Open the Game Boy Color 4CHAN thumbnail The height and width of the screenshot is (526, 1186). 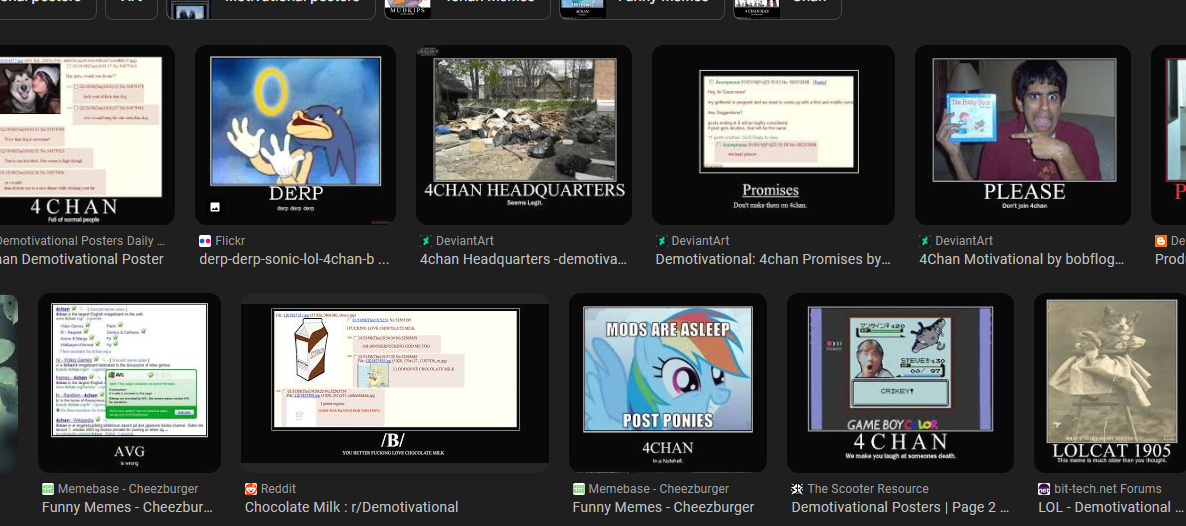click(x=900, y=383)
